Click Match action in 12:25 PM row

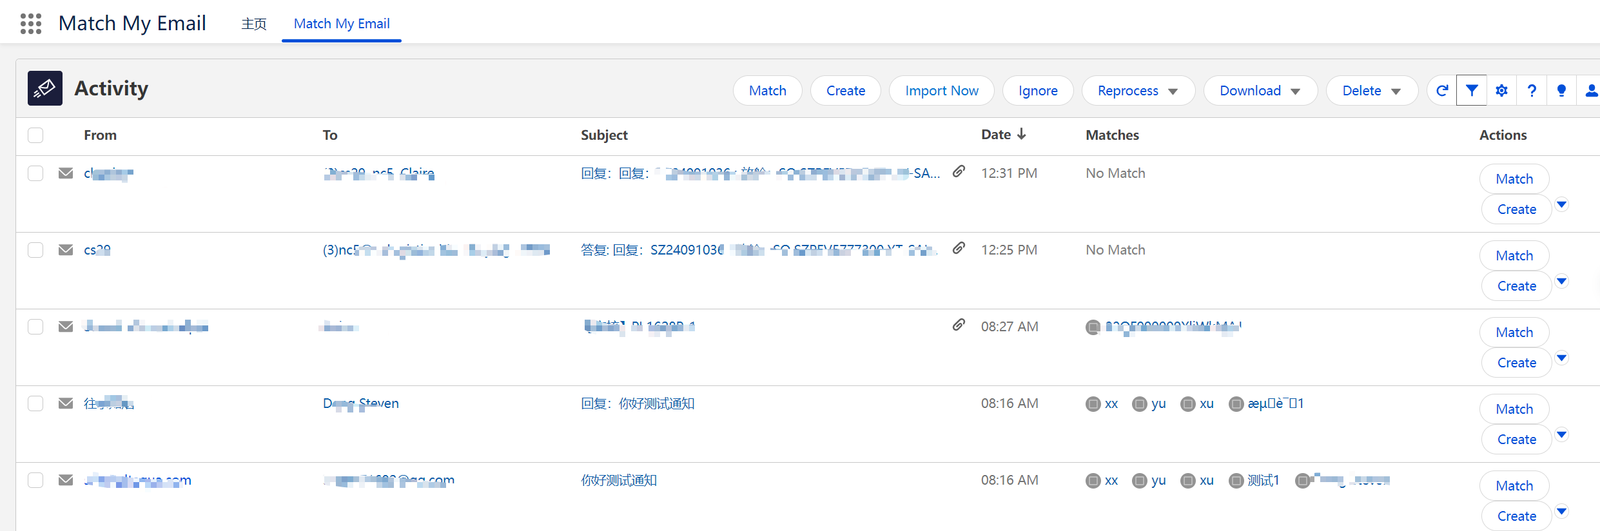click(1514, 255)
